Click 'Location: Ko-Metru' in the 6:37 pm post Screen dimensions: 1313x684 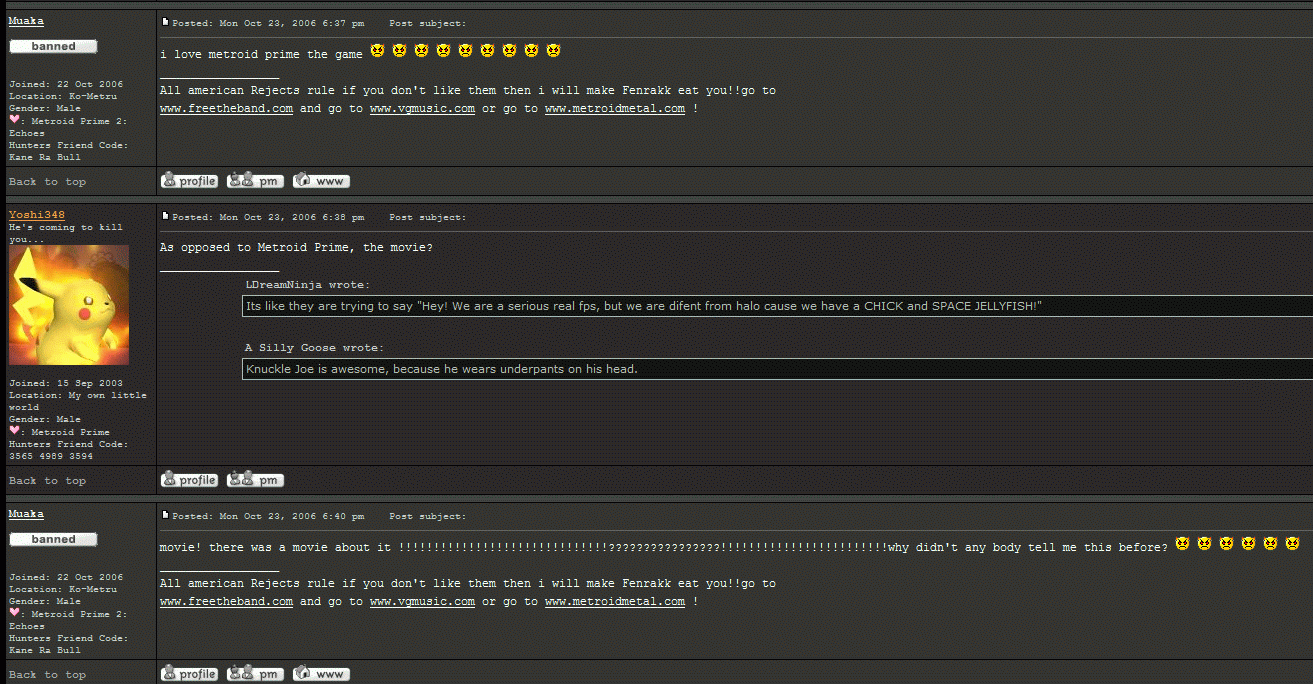coord(63,96)
